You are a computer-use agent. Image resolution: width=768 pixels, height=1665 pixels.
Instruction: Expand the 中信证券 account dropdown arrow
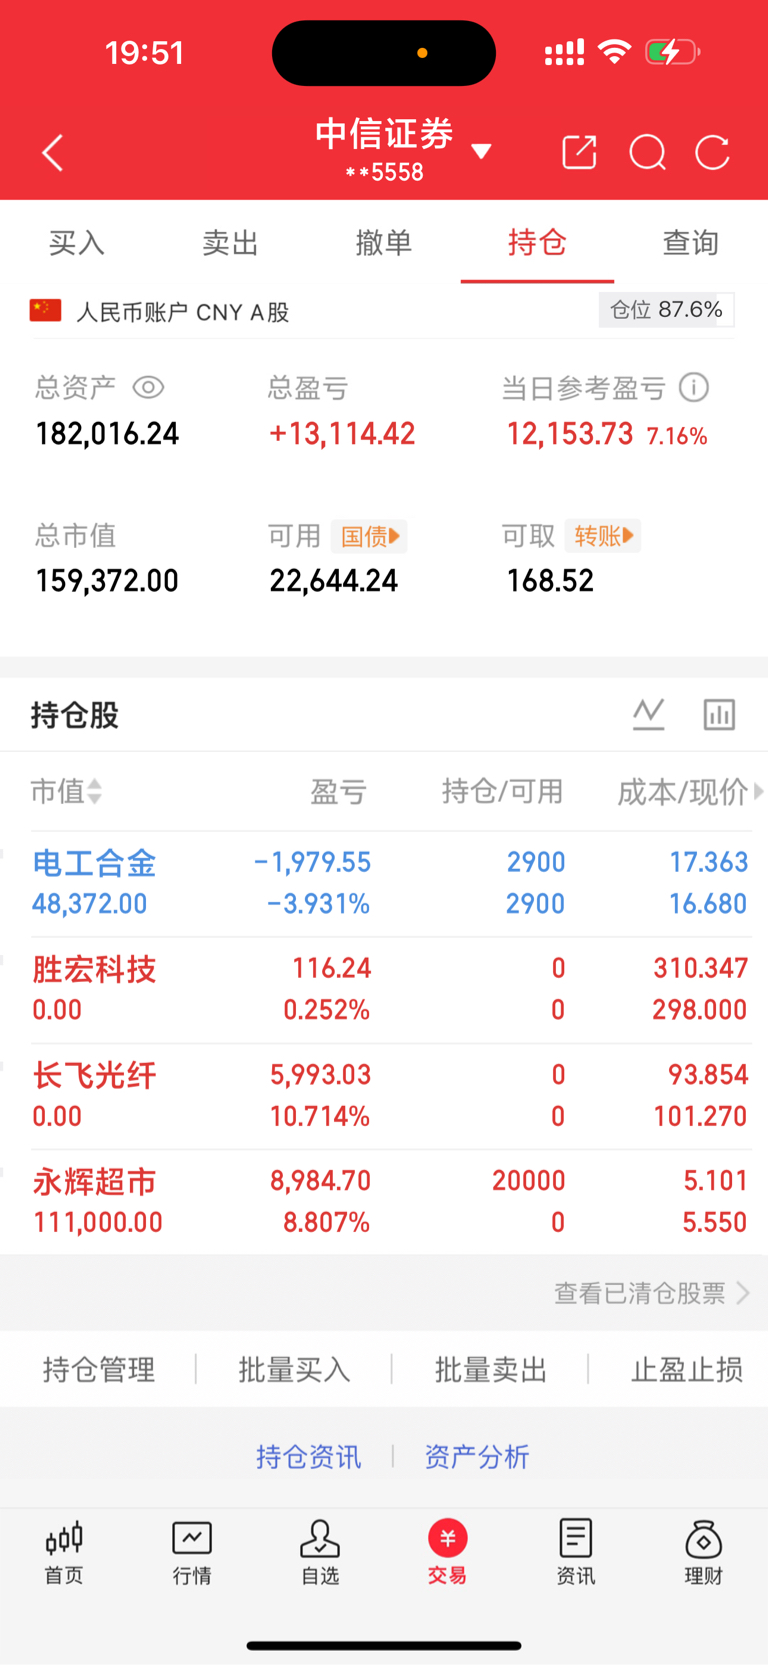tap(481, 152)
